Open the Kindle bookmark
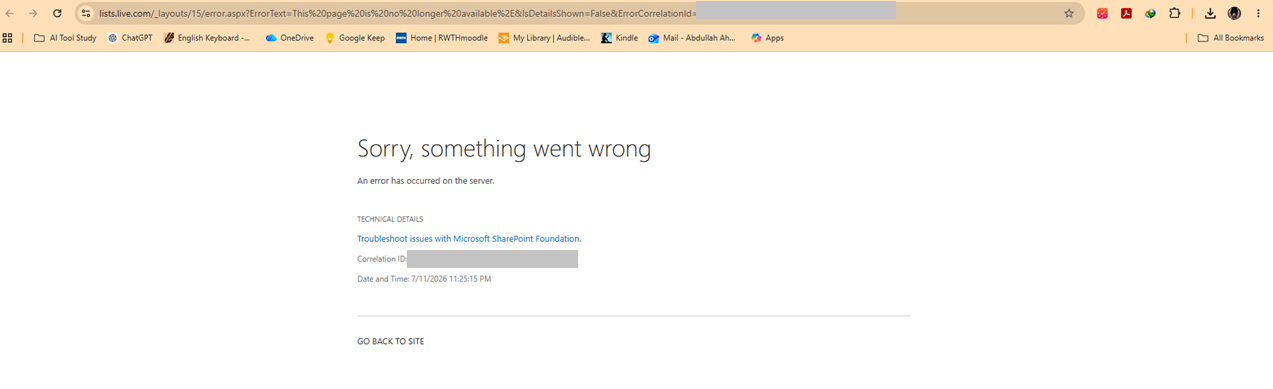1273x389 pixels. [x=619, y=38]
